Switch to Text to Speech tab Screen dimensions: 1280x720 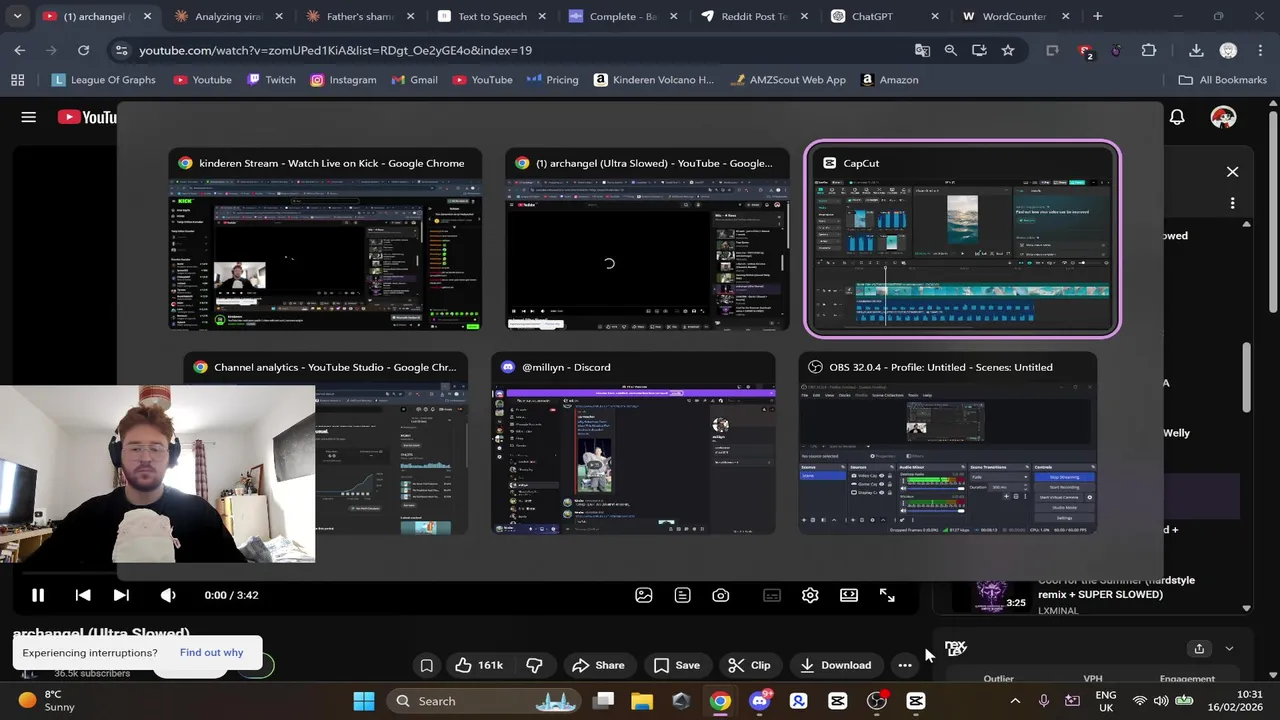click(x=492, y=16)
